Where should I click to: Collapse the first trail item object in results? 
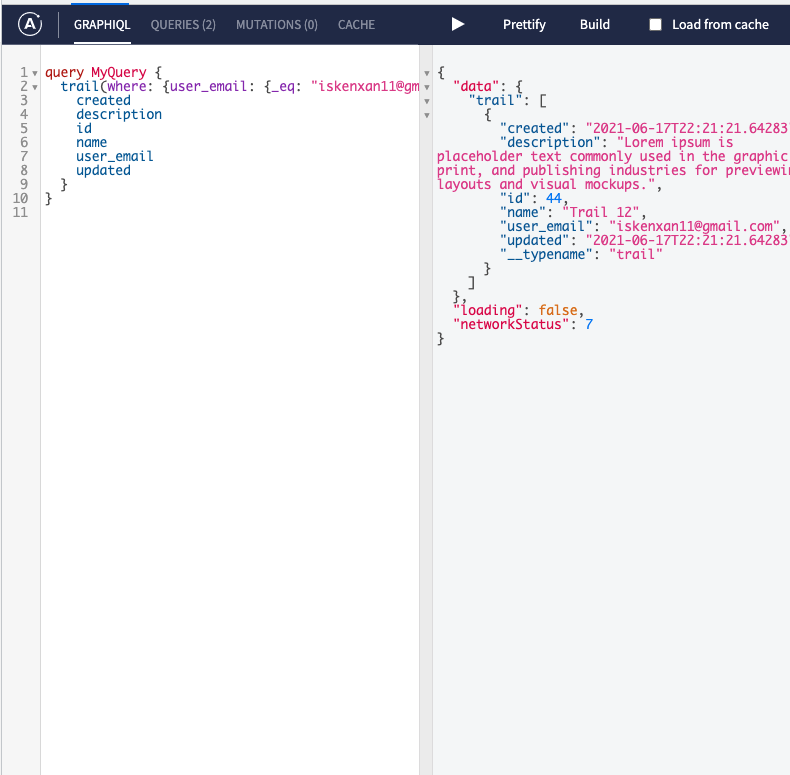(428, 115)
